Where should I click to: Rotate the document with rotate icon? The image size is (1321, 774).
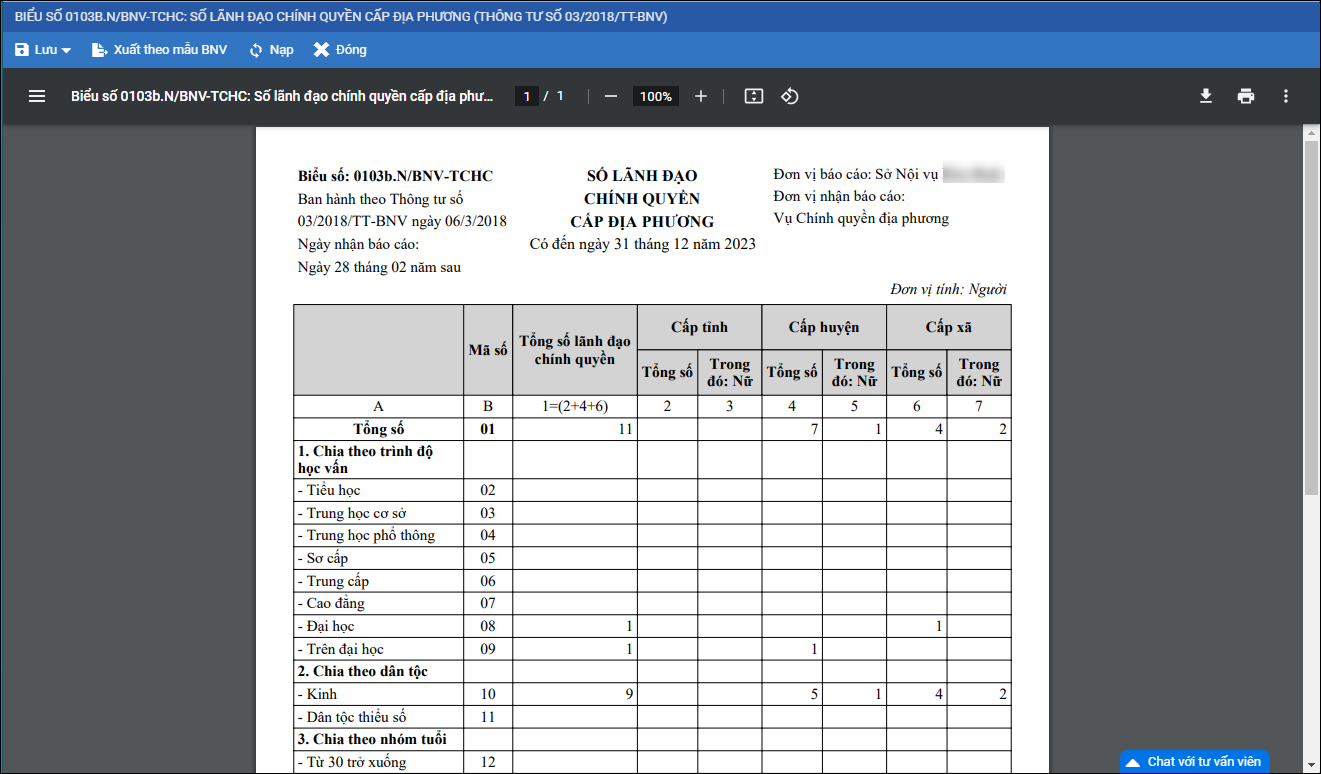click(x=790, y=96)
